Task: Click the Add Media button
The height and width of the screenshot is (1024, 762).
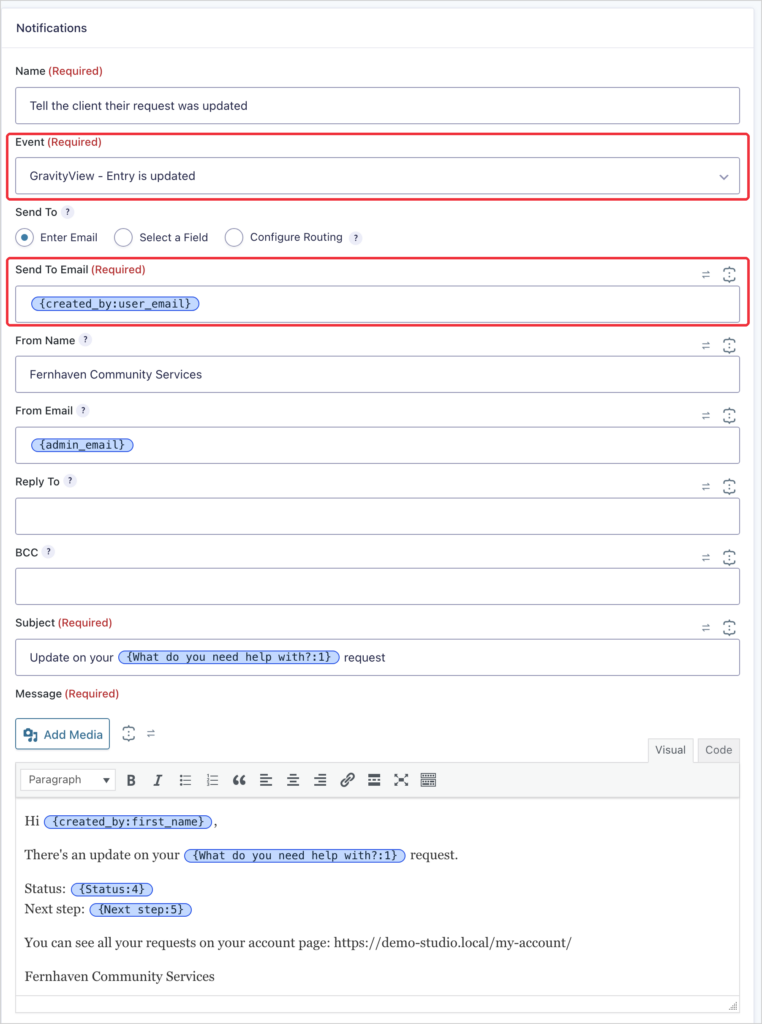Action: 63,734
